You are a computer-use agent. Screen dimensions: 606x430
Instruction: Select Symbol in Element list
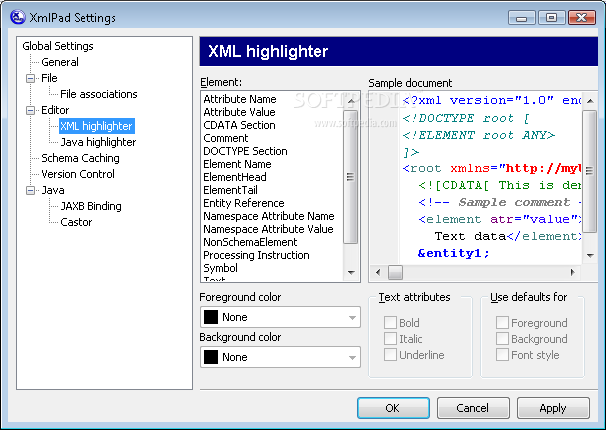[220, 268]
